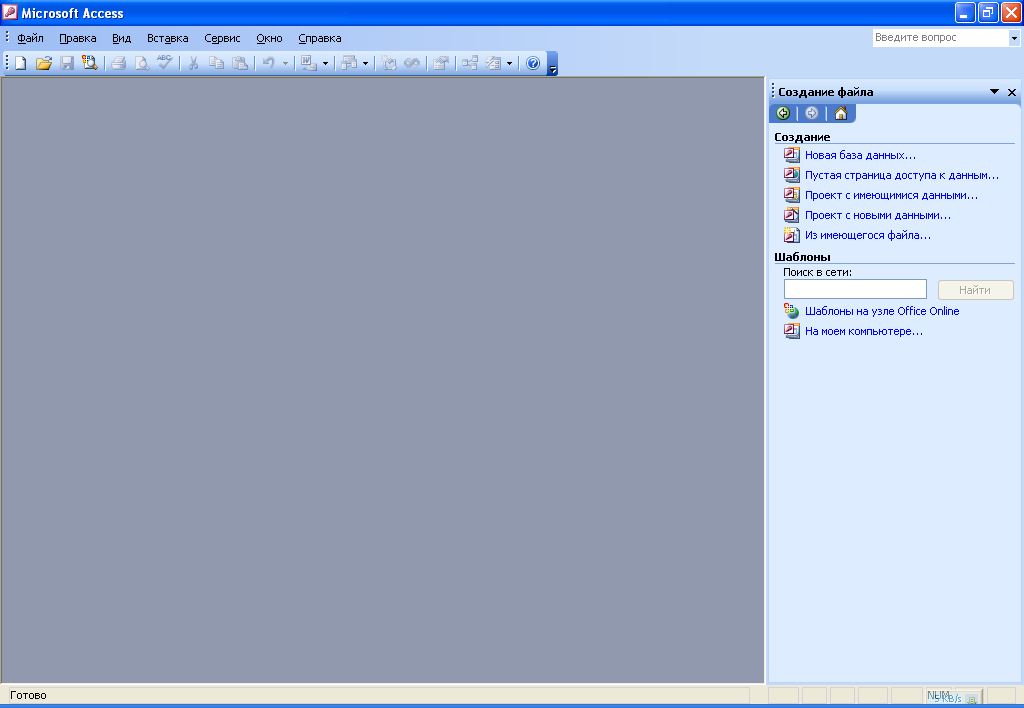Click the Undo arrow icon
The image size is (1024, 708).
[x=268, y=63]
